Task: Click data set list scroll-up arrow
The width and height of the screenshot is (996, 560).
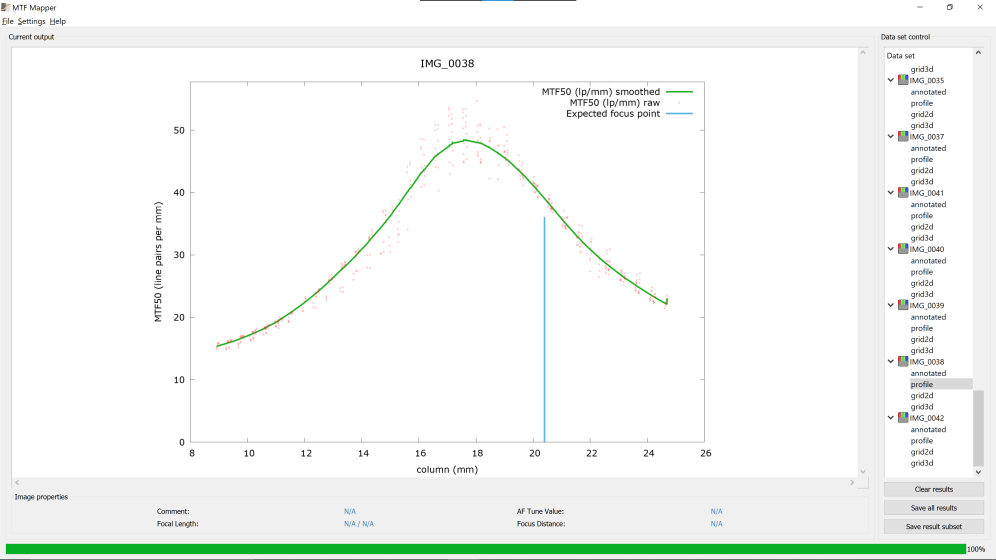Action: tap(978, 53)
